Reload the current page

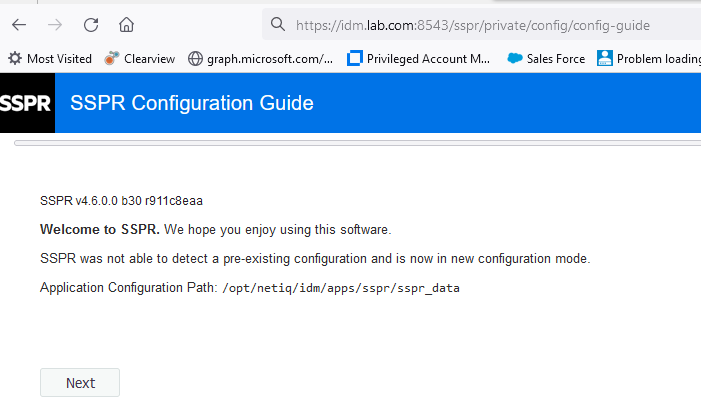point(91,25)
